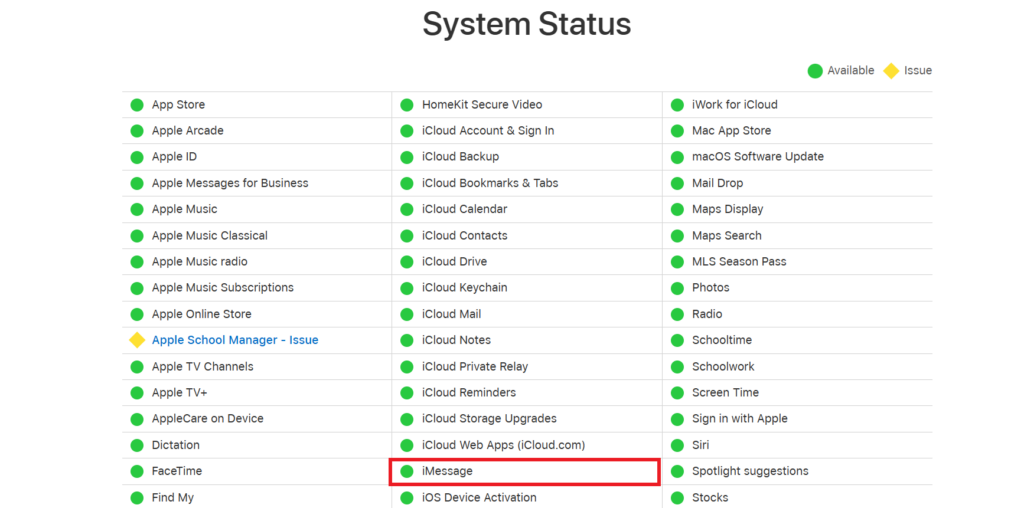
Task: Click the iCloud Backup entry
Action: point(460,157)
